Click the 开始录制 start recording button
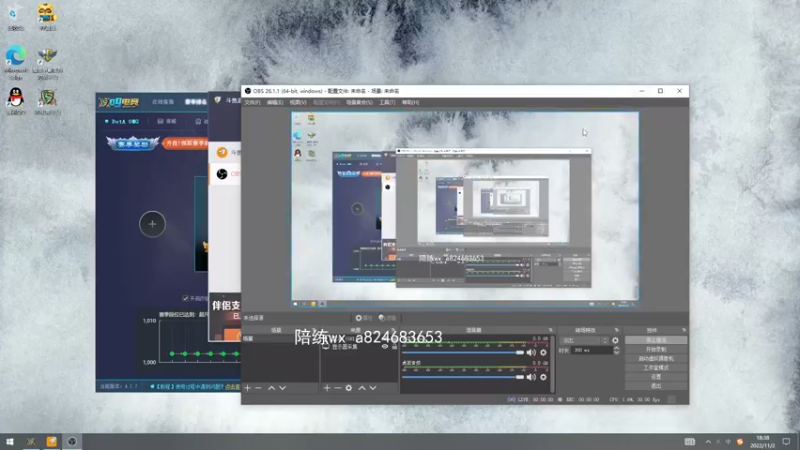This screenshot has width=800, height=450. pyautogui.click(x=656, y=349)
